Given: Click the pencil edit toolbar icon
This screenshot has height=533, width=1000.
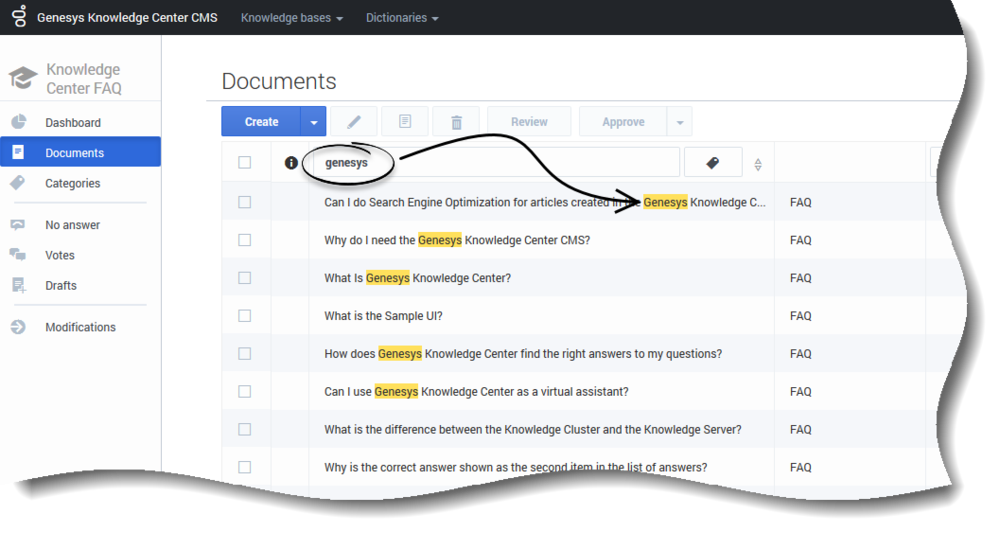Looking at the screenshot, I should tap(354, 121).
